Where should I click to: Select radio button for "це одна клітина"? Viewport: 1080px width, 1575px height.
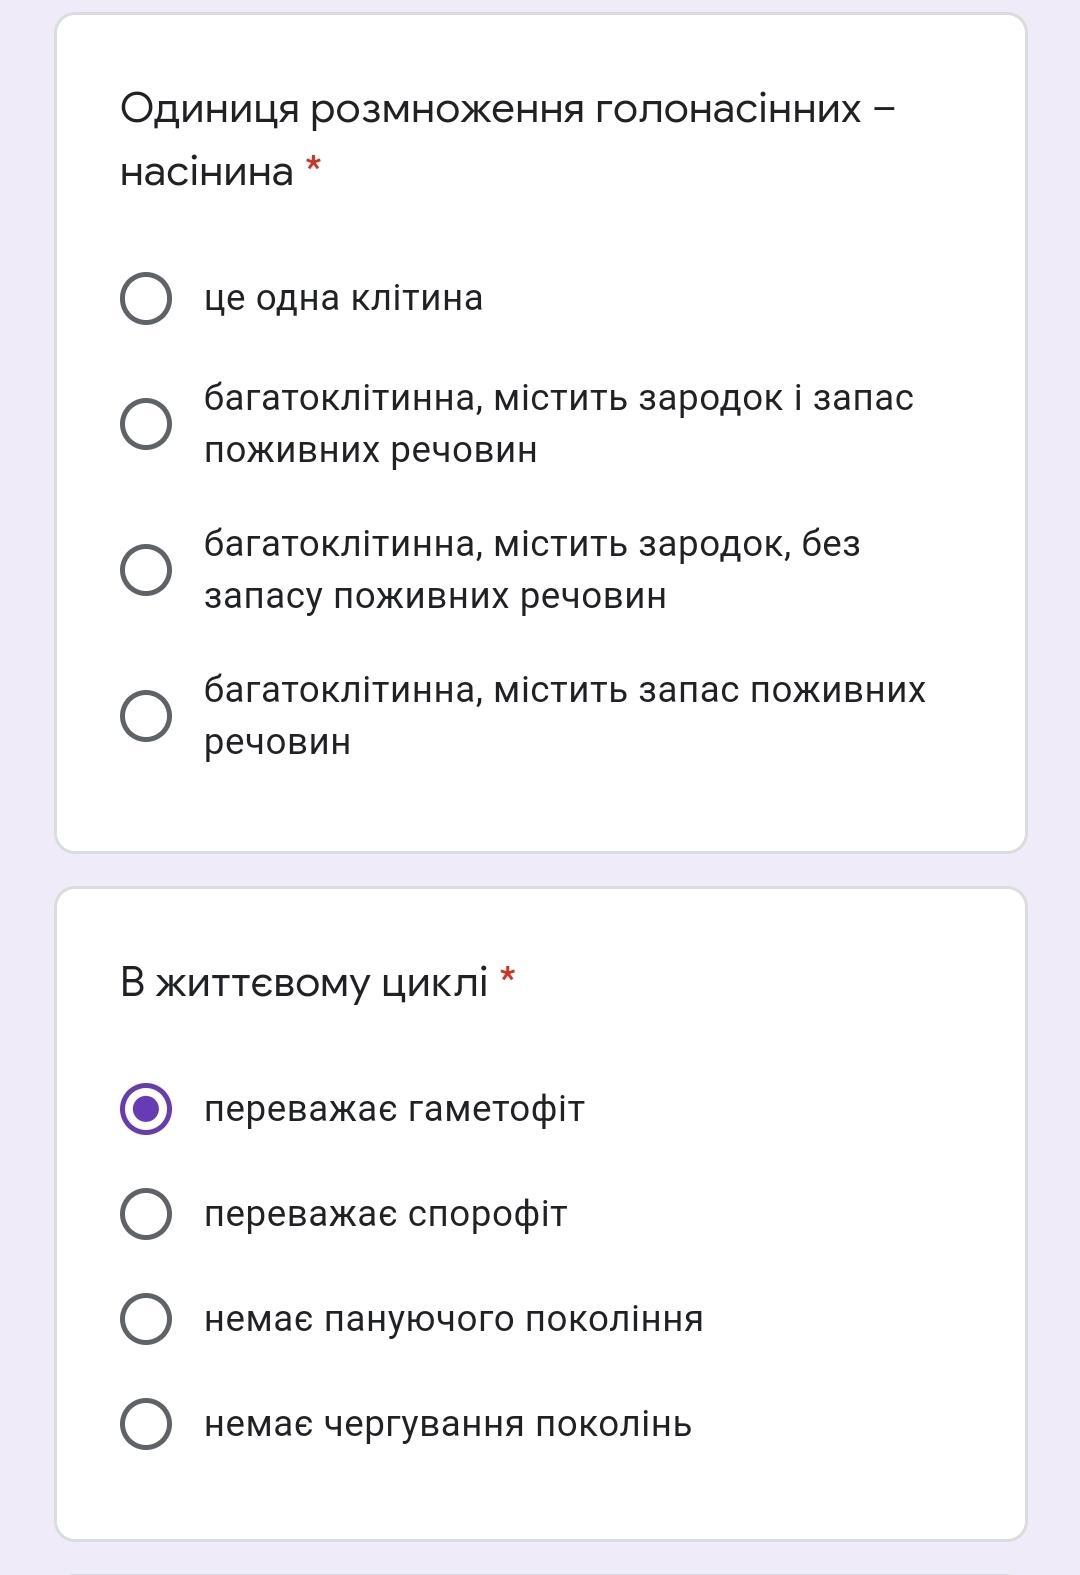146,298
